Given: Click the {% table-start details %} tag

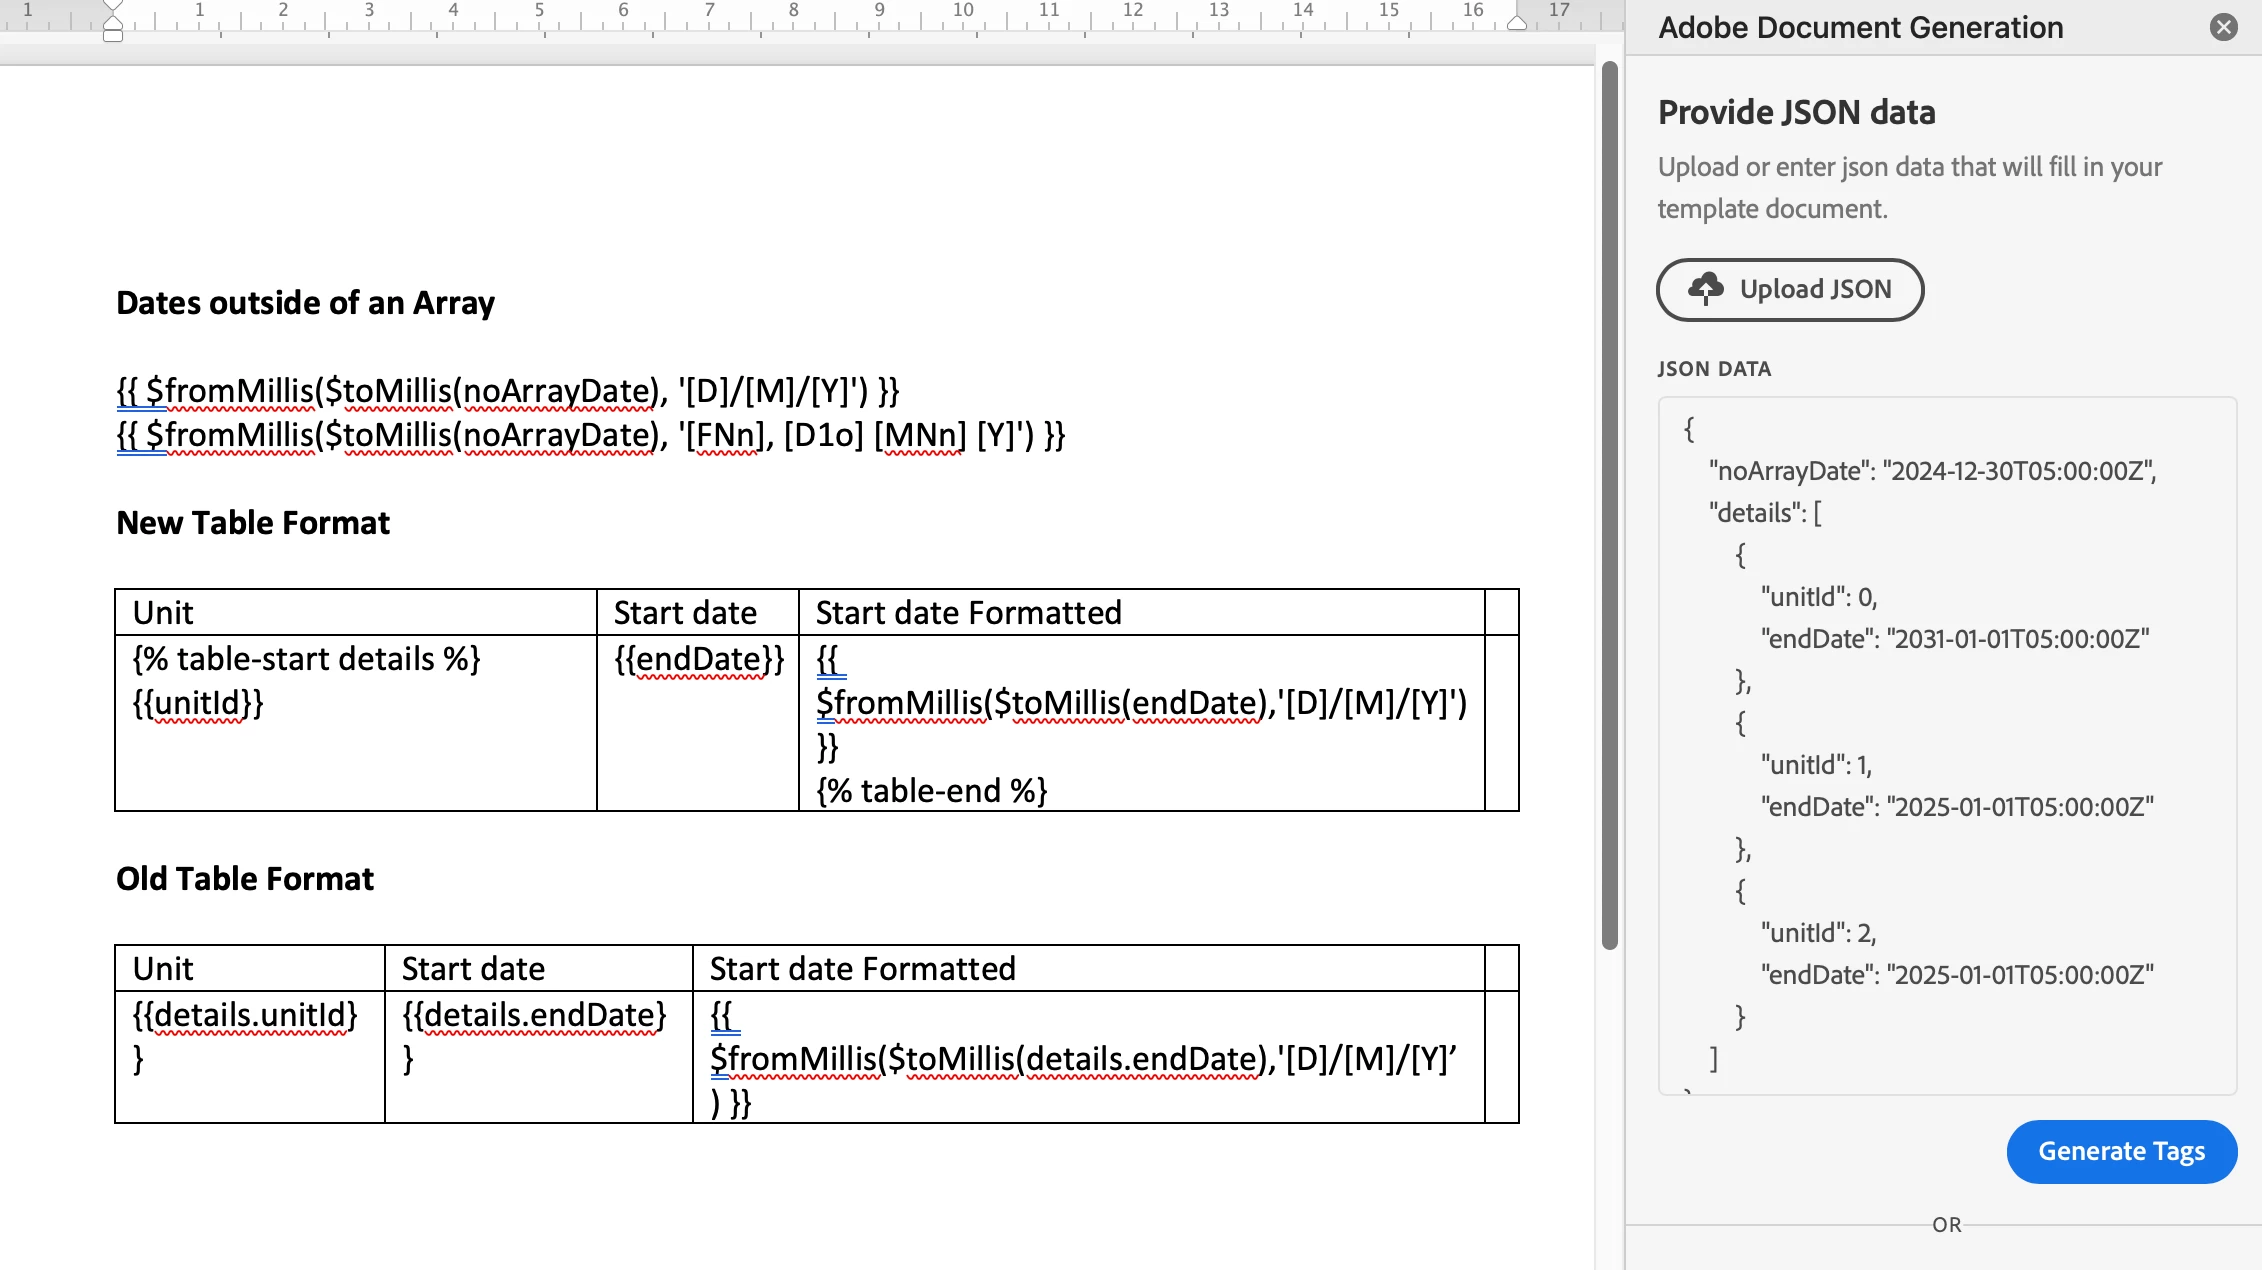Looking at the screenshot, I should tap(306, 659).
